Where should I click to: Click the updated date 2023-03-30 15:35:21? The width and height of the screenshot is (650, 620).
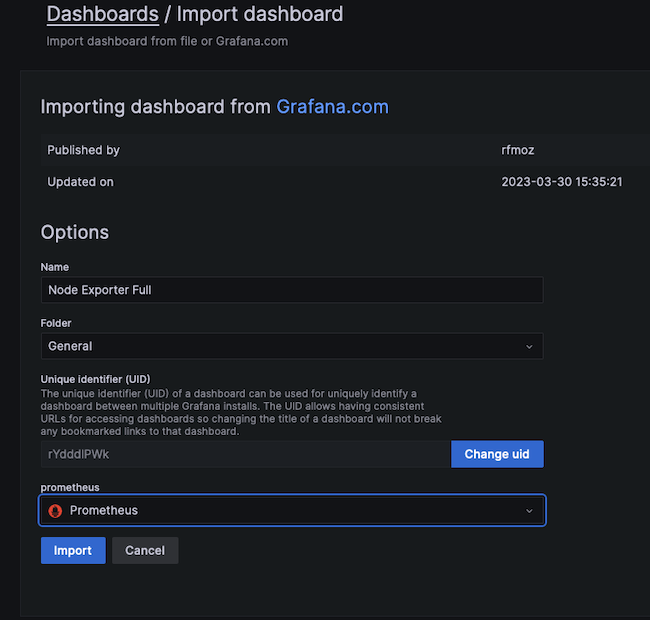point(562,182)
